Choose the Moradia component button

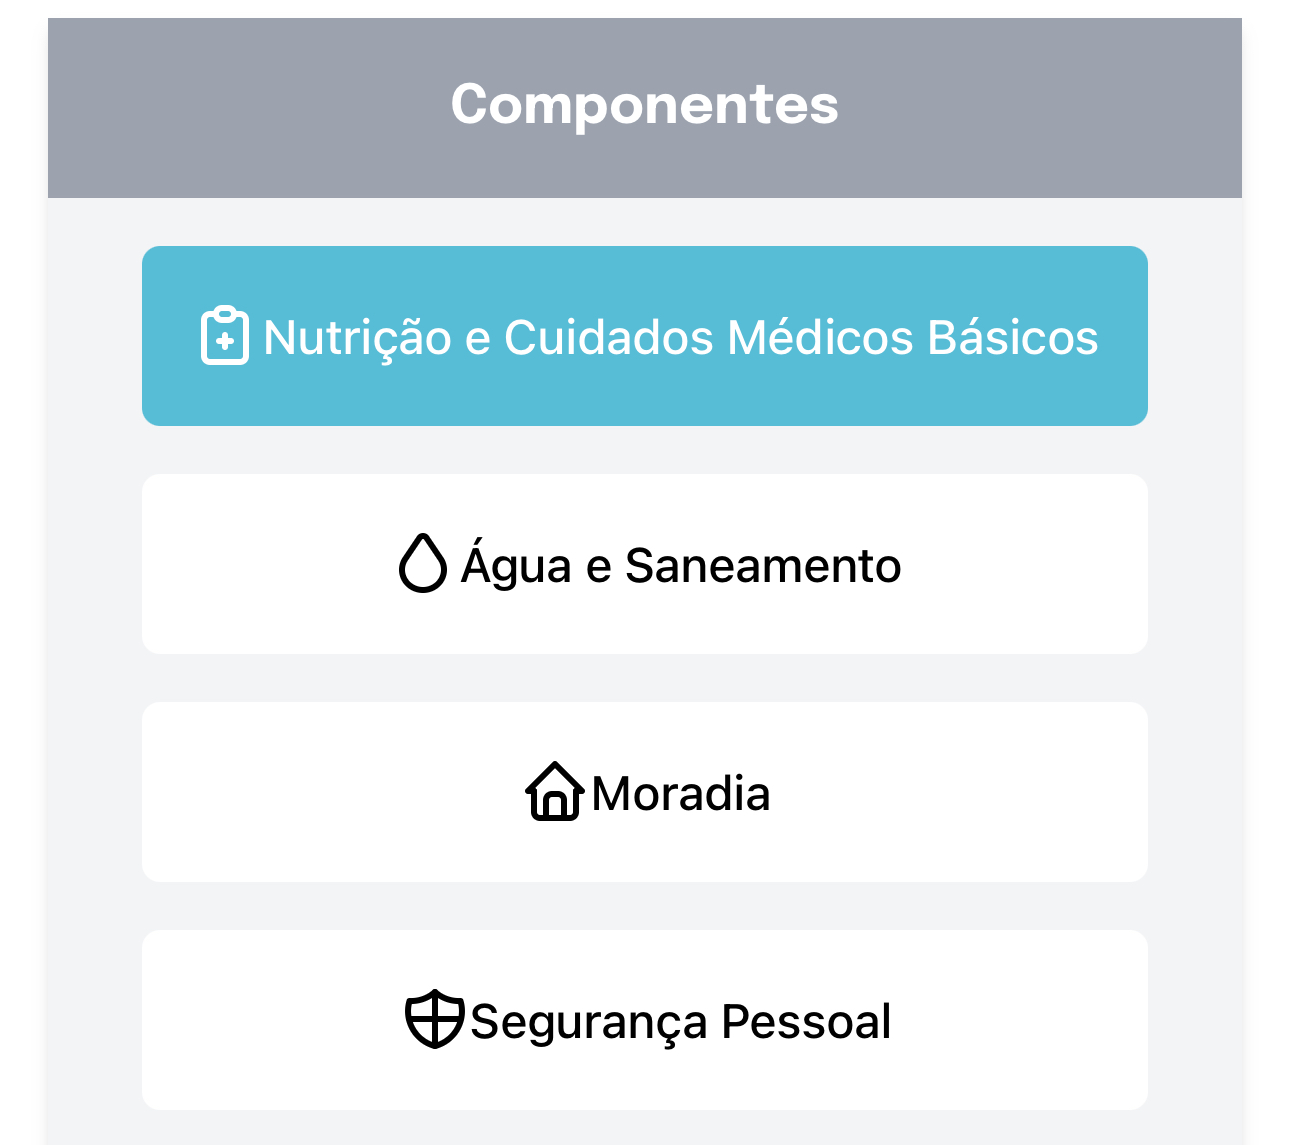[644, 792]
